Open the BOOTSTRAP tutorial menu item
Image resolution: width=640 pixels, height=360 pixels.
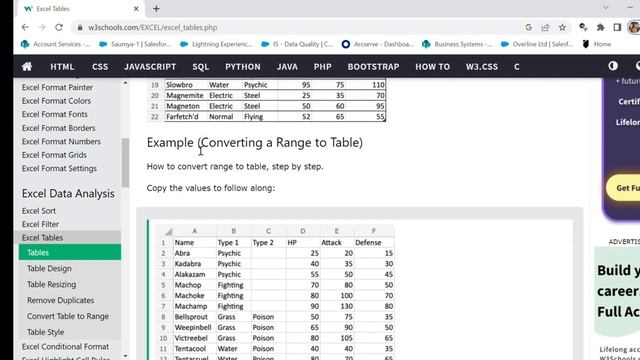pyautogui.click(x=373, y=67)
